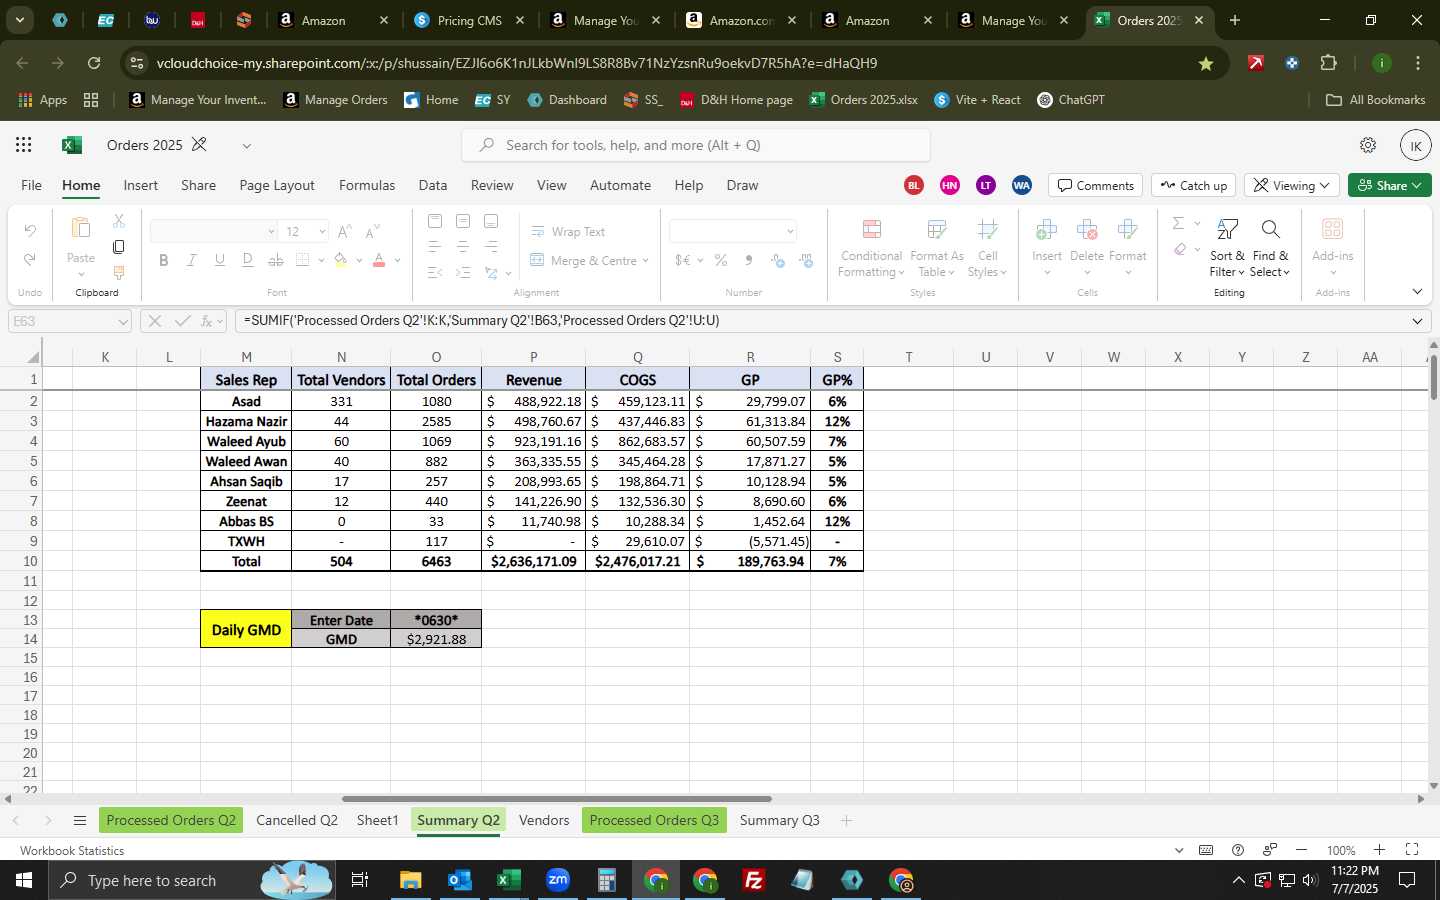Open Outlook from the Windows taskbar
This screenshot has height=900, width=1440.
pos(459,880)
